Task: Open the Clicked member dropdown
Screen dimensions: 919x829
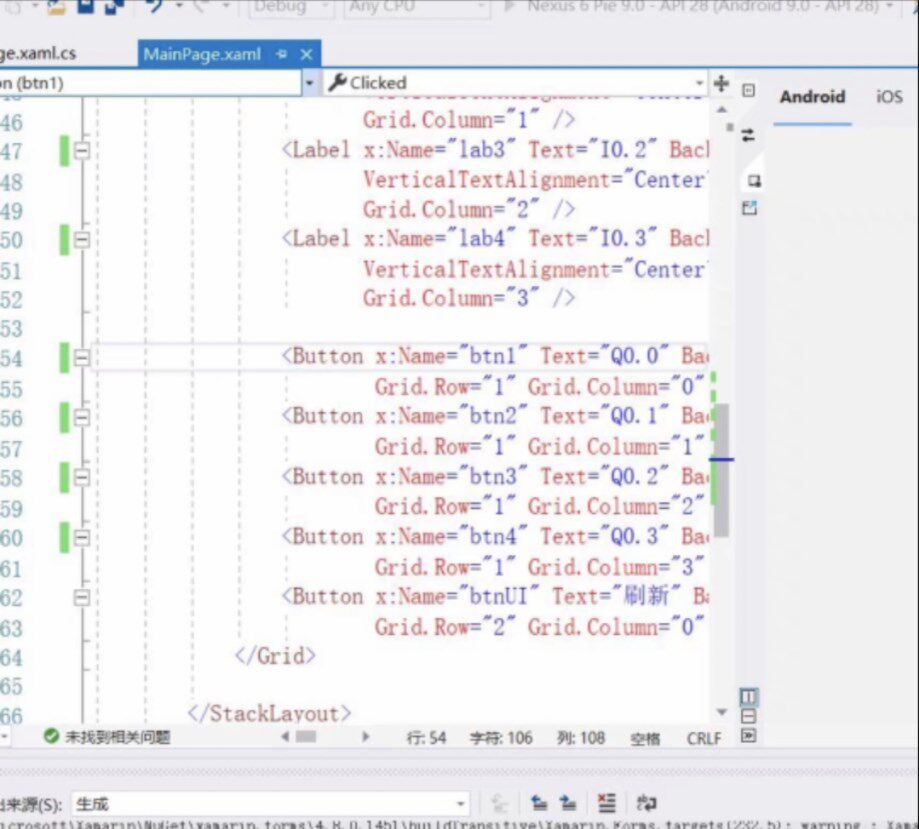Action: click(x=515, y=83)
